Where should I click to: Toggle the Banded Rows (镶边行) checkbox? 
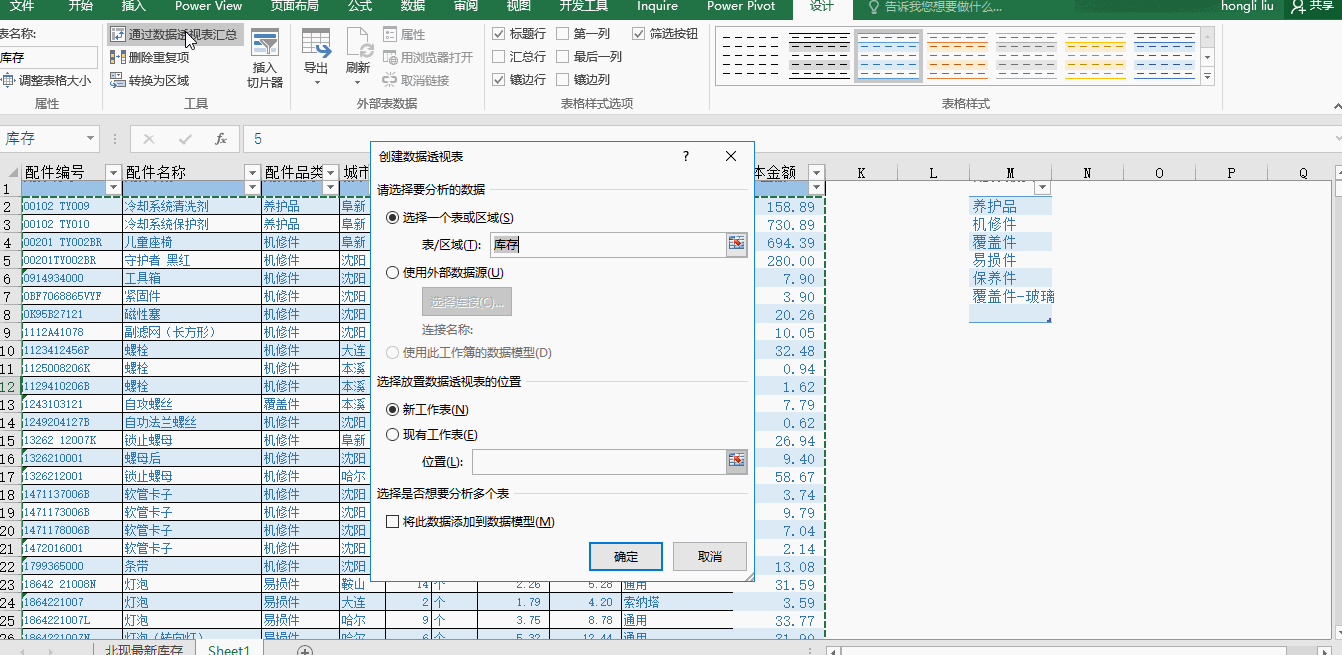(x=499, y=80)
